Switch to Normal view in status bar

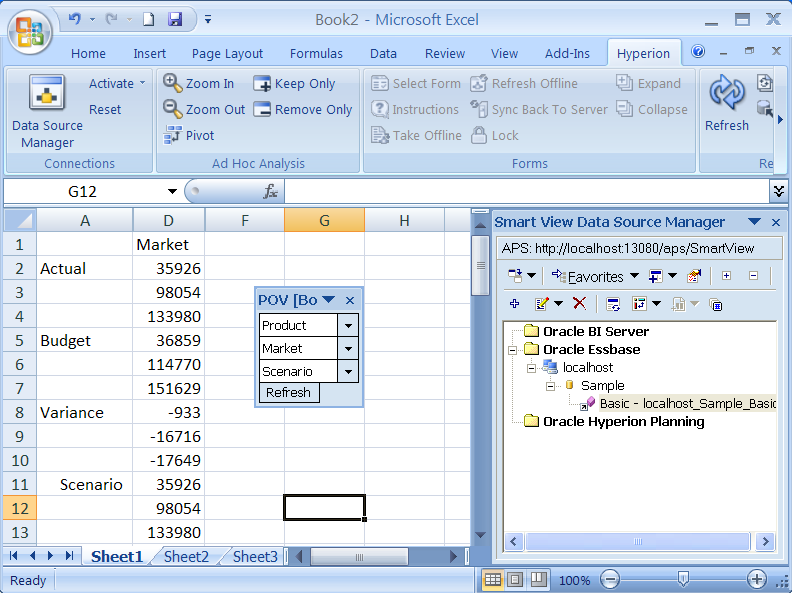tap(493, 579)
